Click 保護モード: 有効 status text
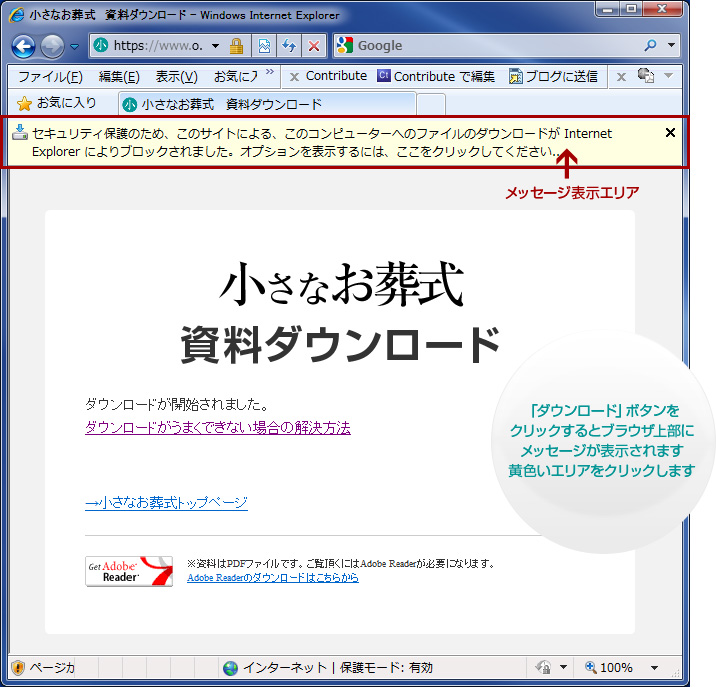Image resolution: width=716 pixels, height=687 pixels. pos(386,668)
